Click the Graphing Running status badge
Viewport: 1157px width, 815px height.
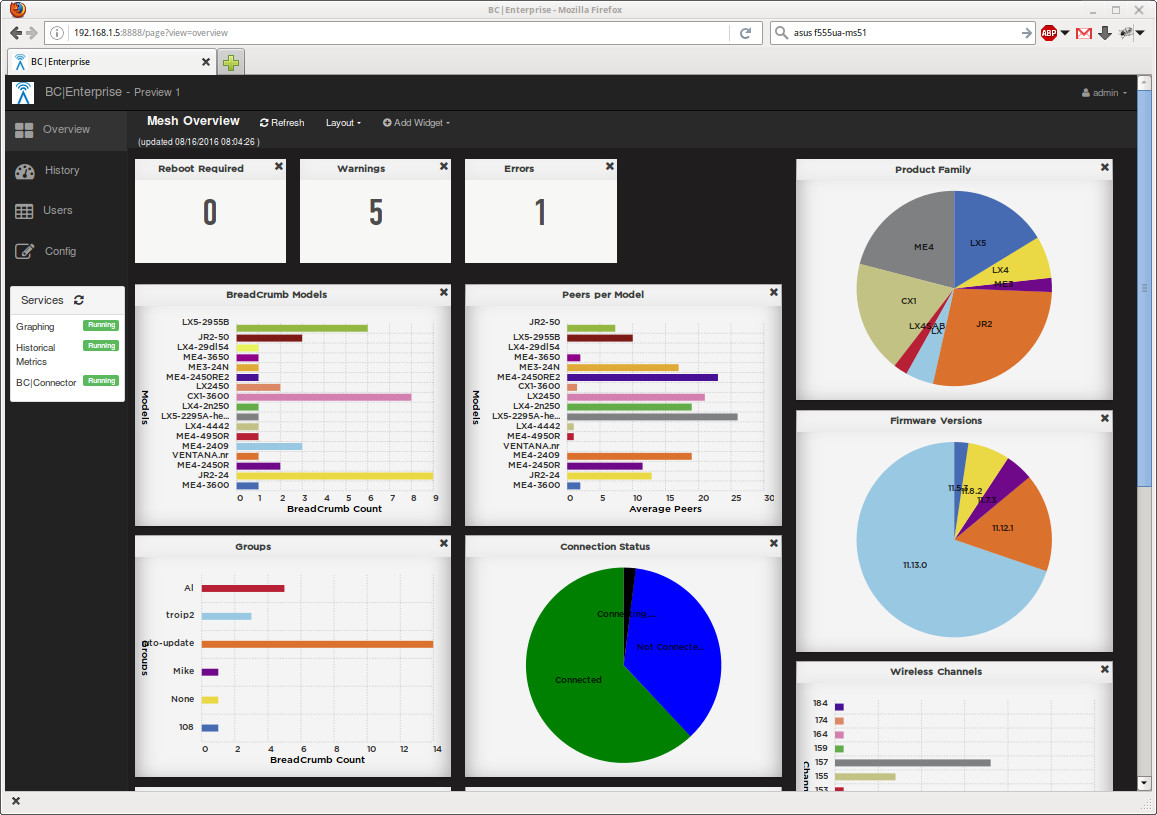(101, 326)
